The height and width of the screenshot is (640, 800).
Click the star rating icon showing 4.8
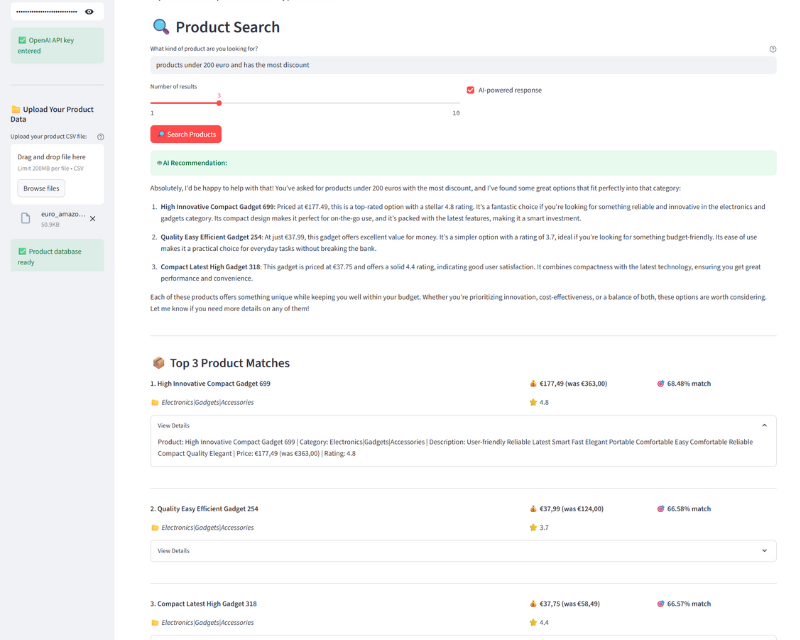tap(533, 402)
